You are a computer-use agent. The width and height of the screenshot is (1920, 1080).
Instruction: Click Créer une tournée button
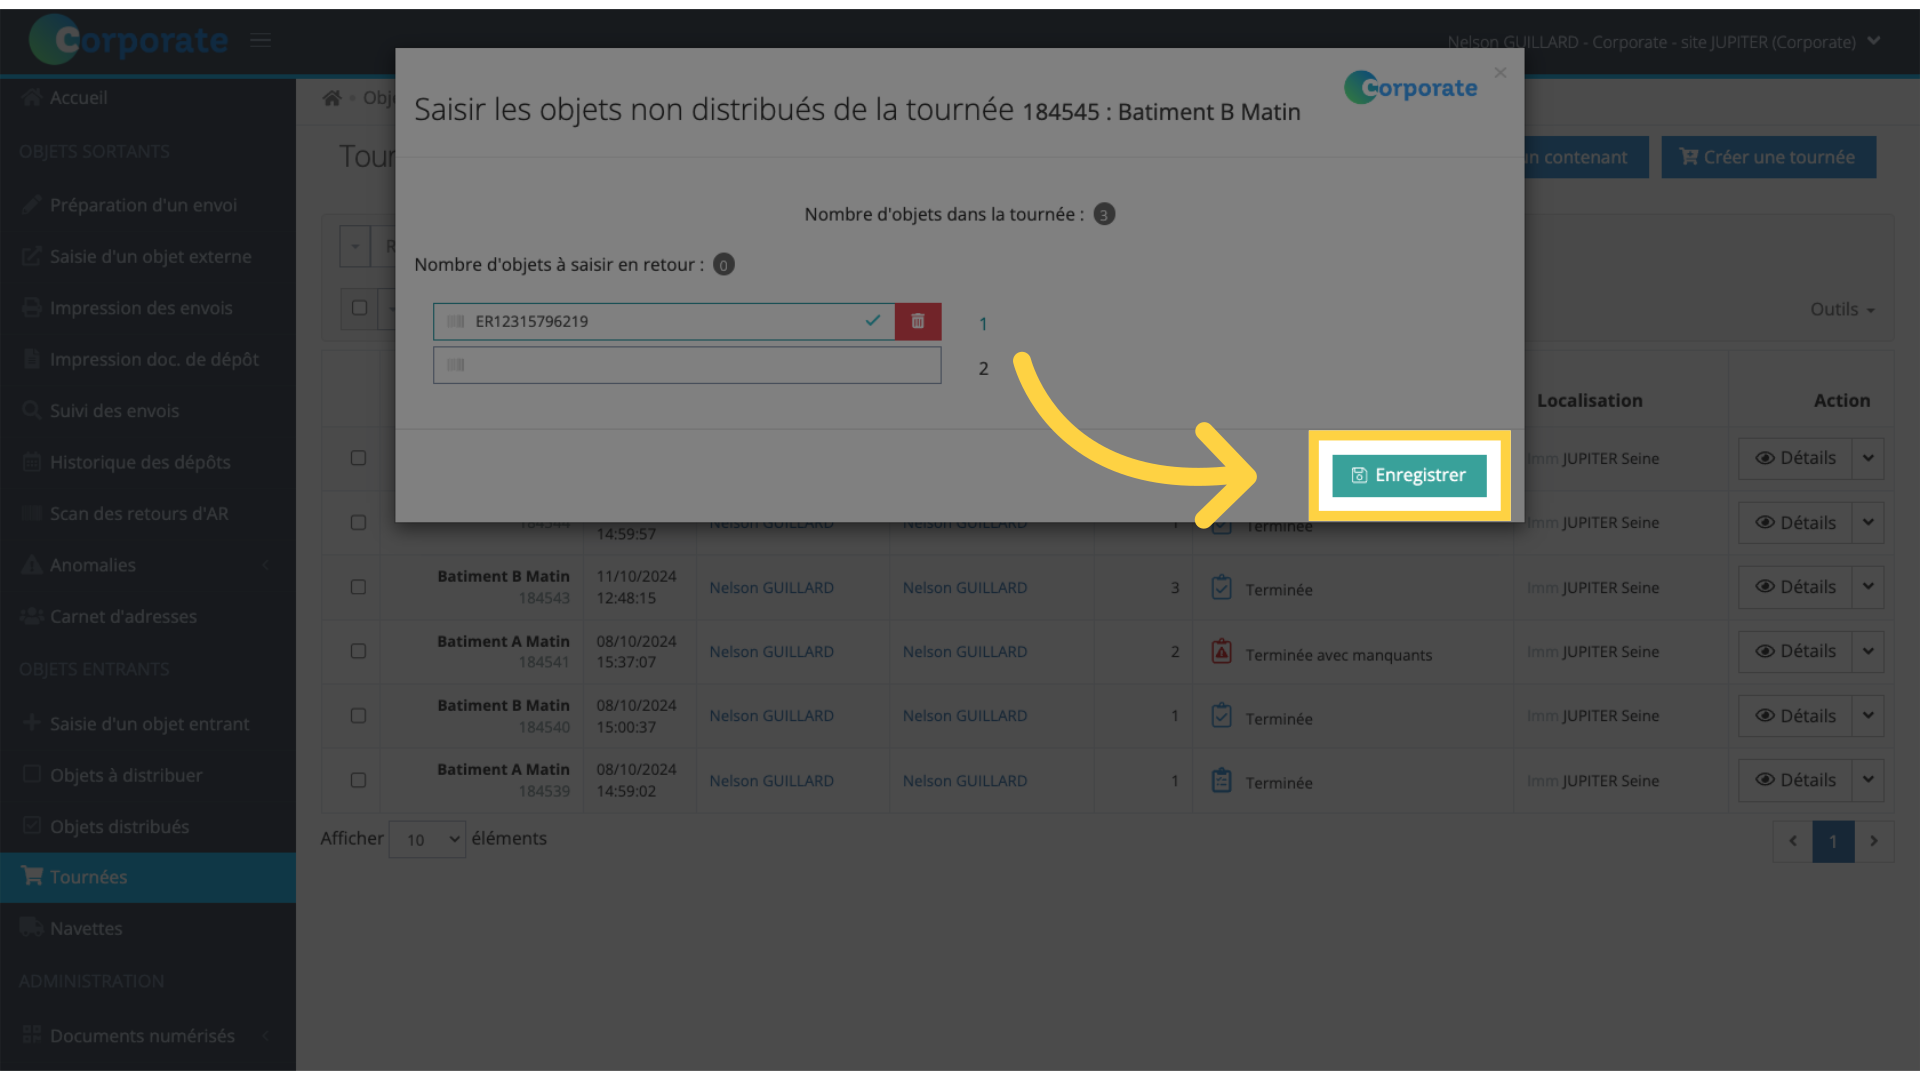[1768, 157]
